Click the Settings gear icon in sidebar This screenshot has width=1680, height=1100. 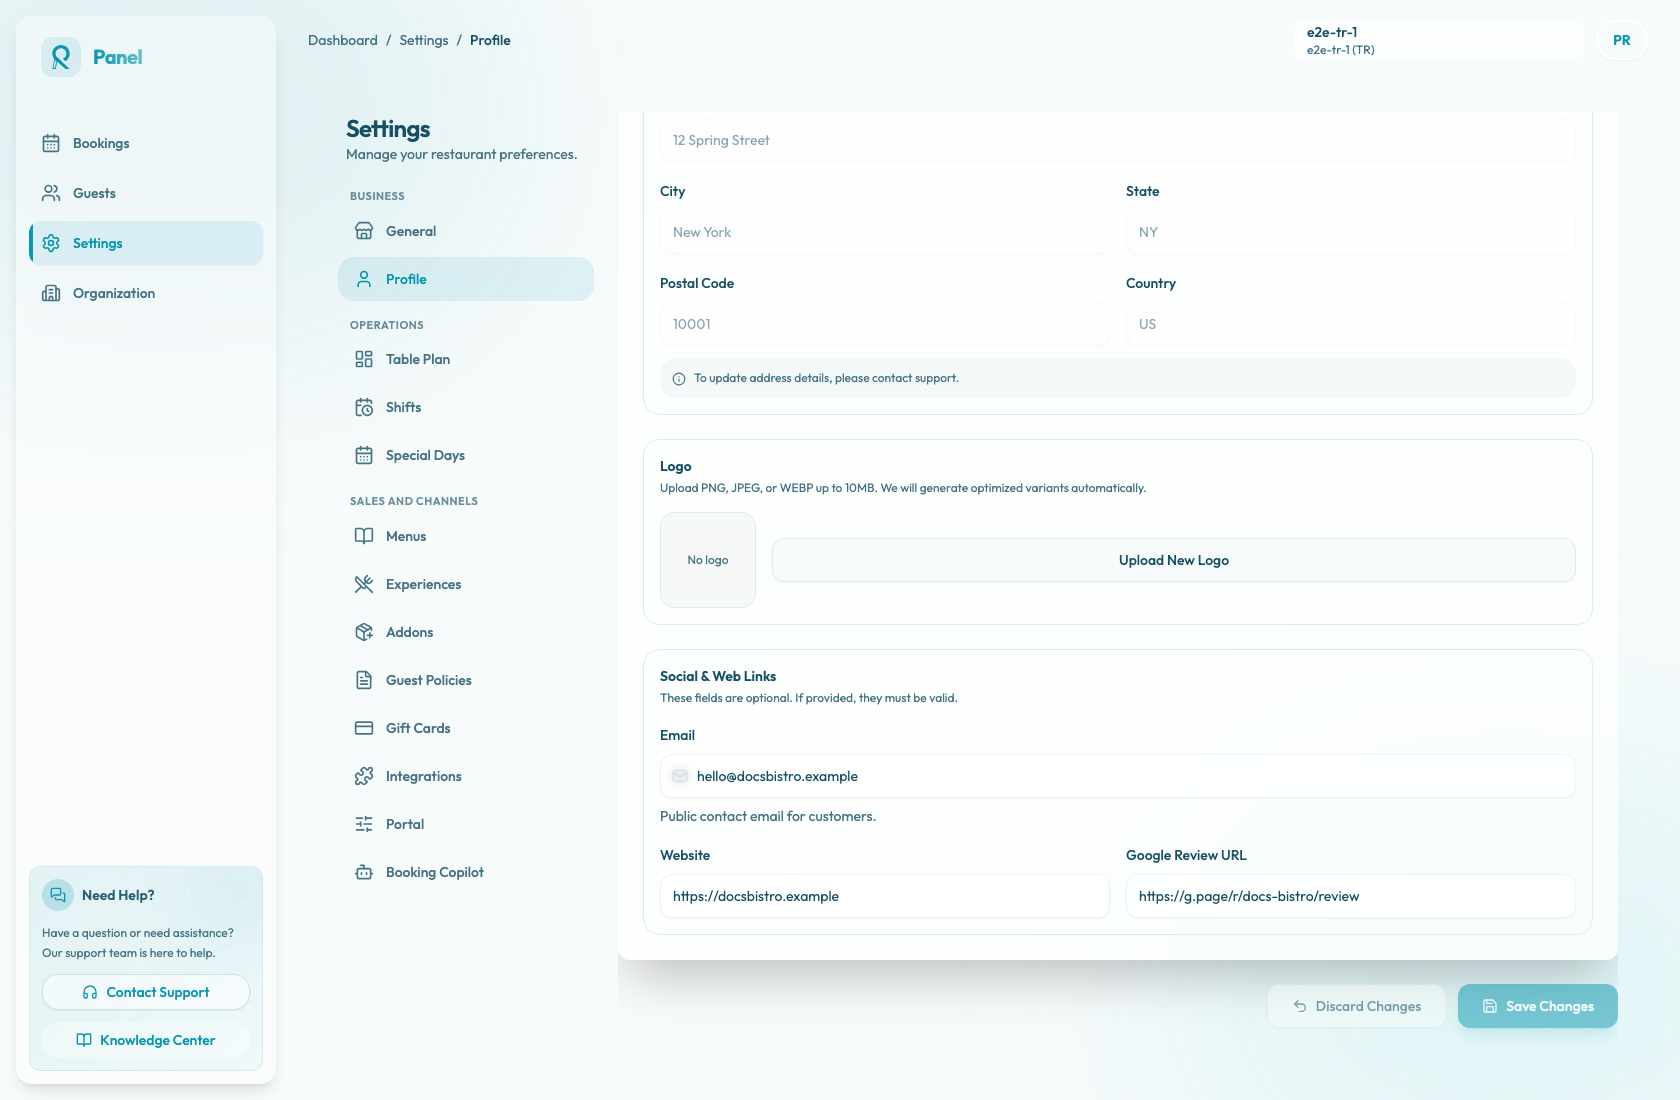pos(51,243)
